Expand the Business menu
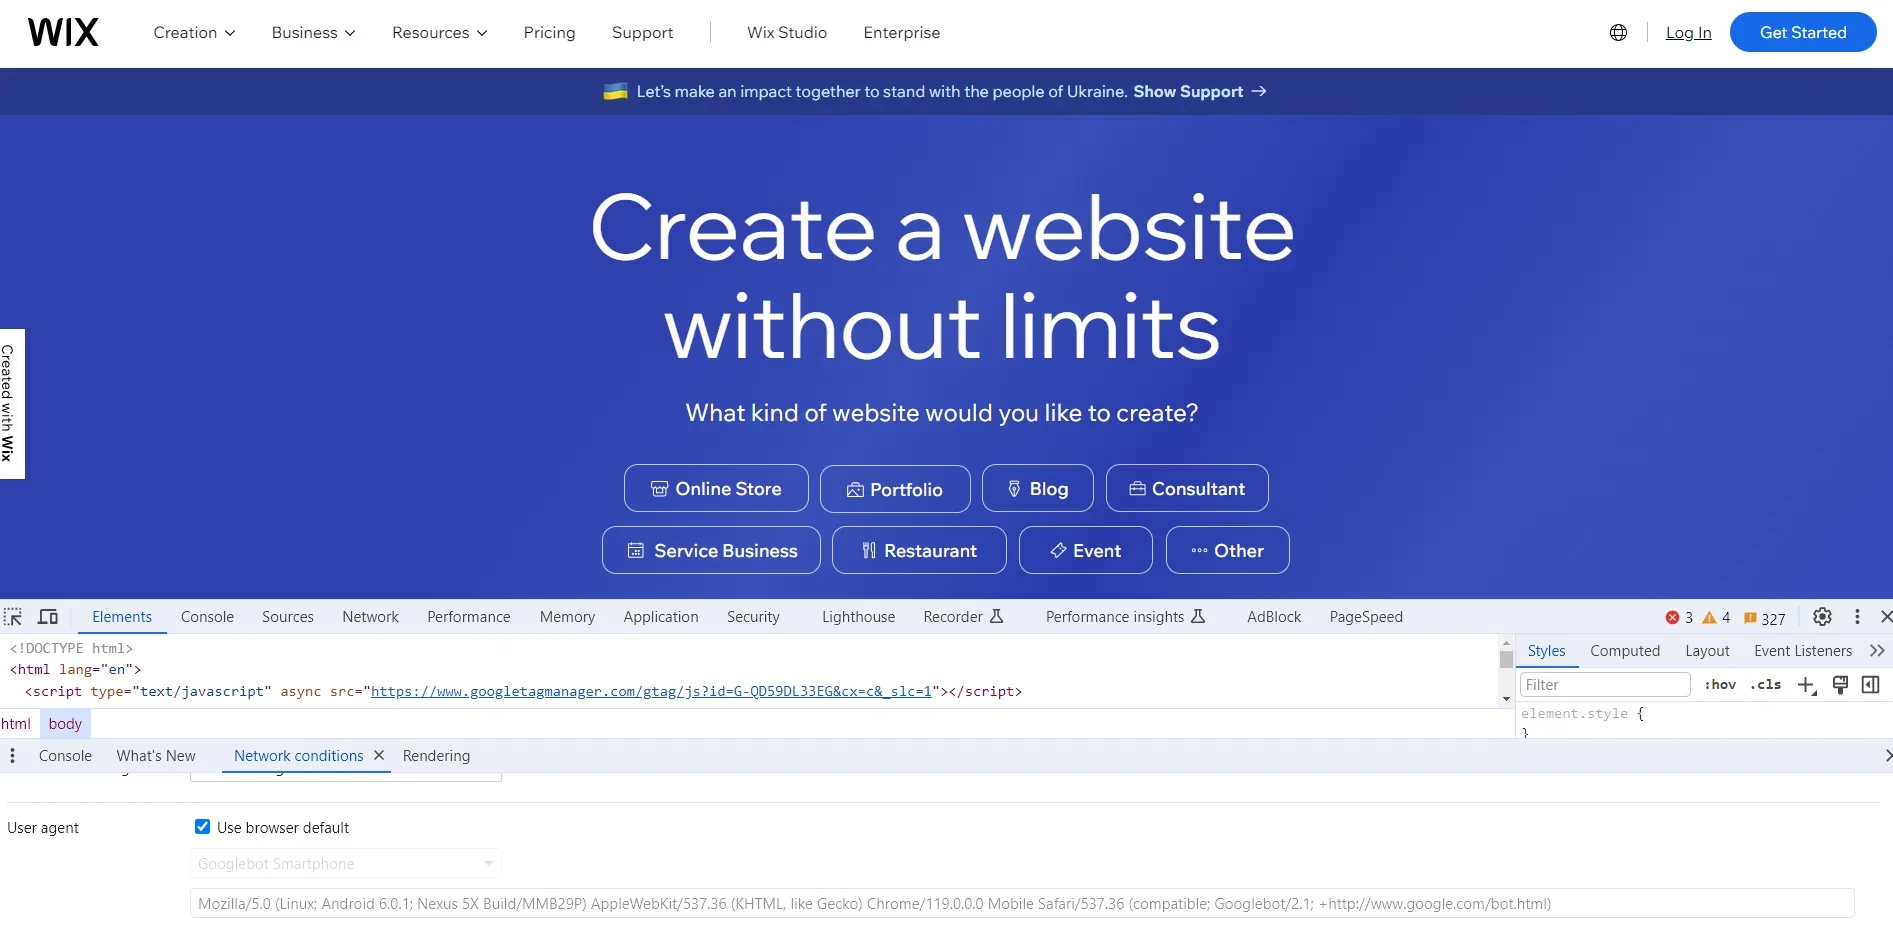This screenshot has height=926, width=1893. 313,33
